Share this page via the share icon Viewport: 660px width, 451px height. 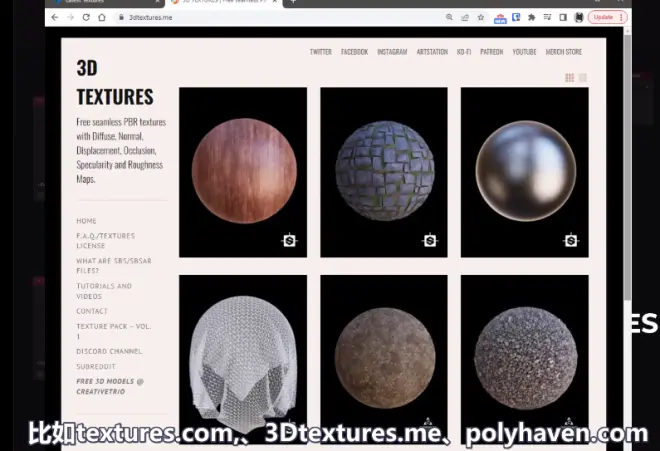pyautogui.click(x=465, y=17)
